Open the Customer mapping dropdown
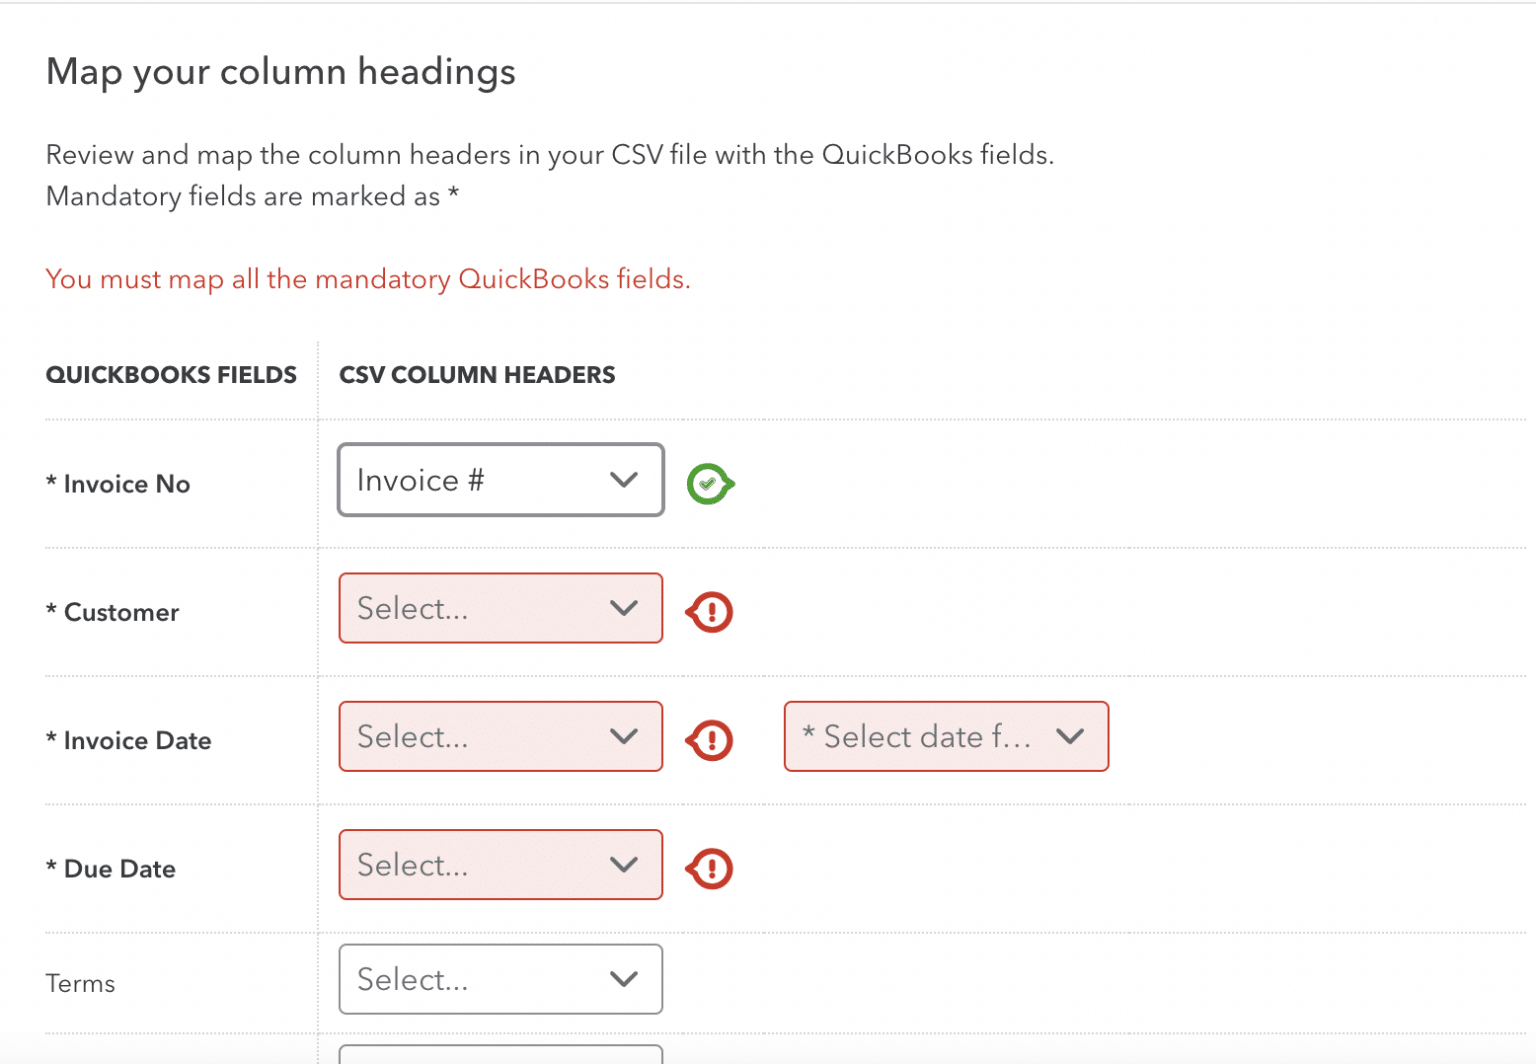This screenshot has height=1064, width=1536. pos(500,608)
